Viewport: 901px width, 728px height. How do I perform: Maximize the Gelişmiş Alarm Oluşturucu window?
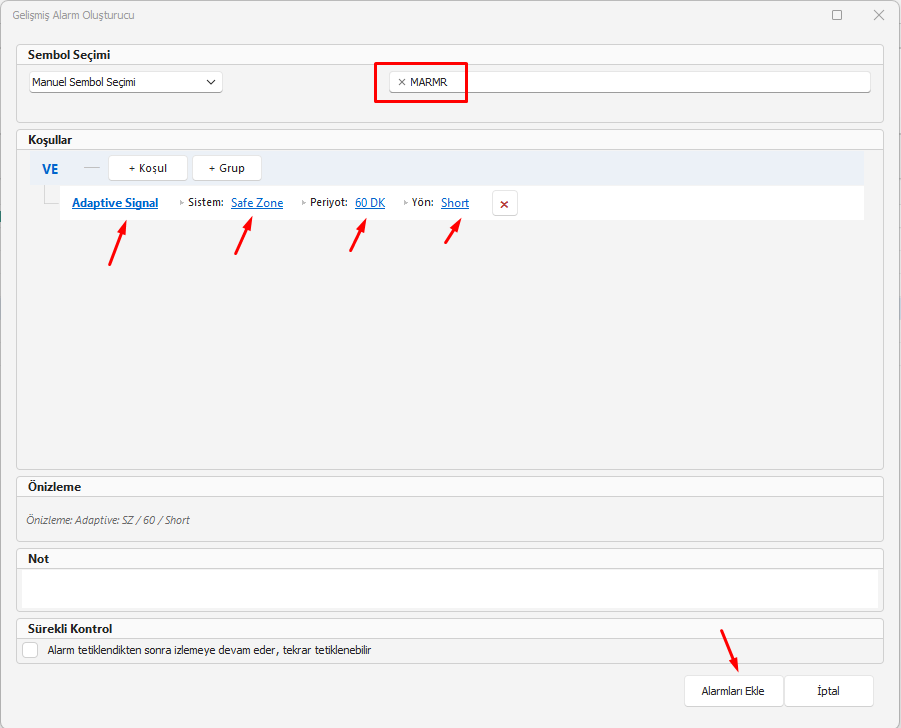pyautogui.click(x=837, y=15)
